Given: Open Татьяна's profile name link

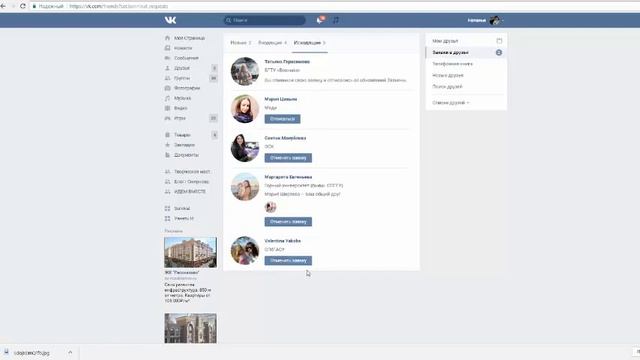Looking at the screenshot, I should pyautogui.click(x=287, y=62).
